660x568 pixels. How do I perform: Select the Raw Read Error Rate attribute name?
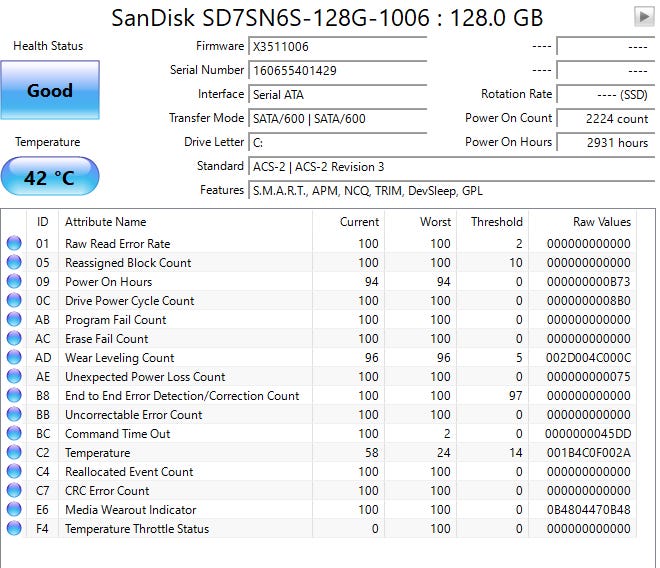point(117,243)
